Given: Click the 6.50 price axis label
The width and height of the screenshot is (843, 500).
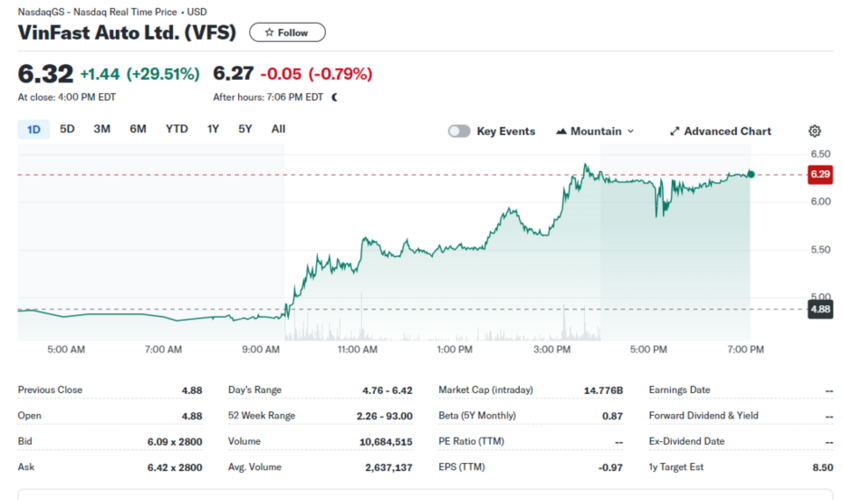Looking at the screenshot, I should click(x=821, y=154).
